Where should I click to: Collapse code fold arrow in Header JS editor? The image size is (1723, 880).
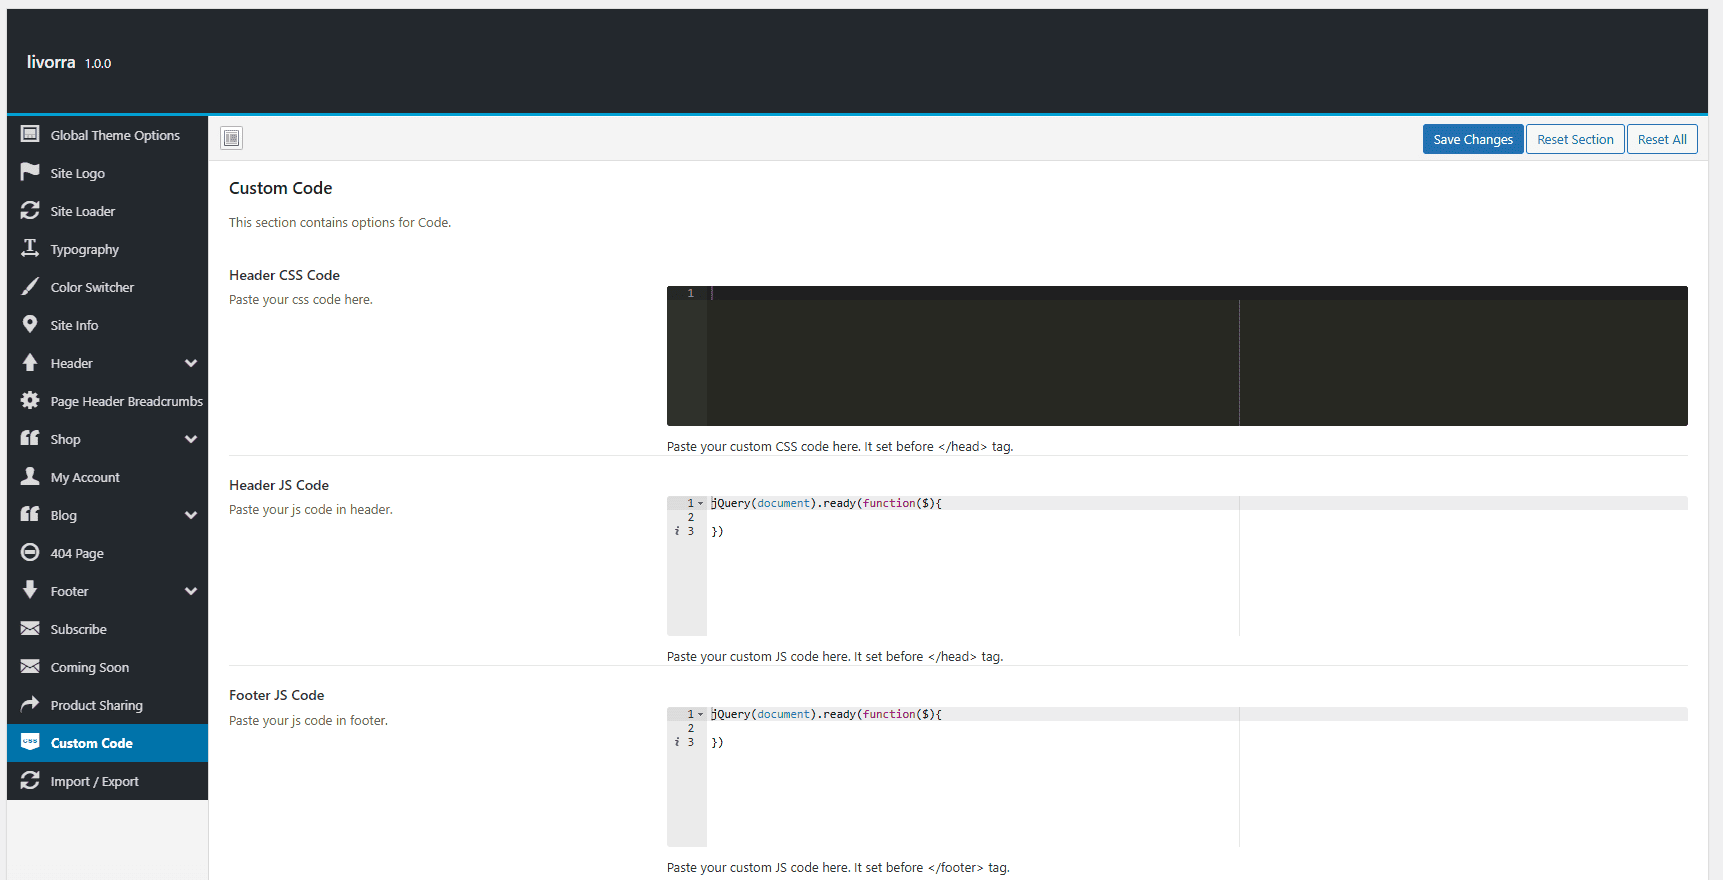tap(701, 503)
